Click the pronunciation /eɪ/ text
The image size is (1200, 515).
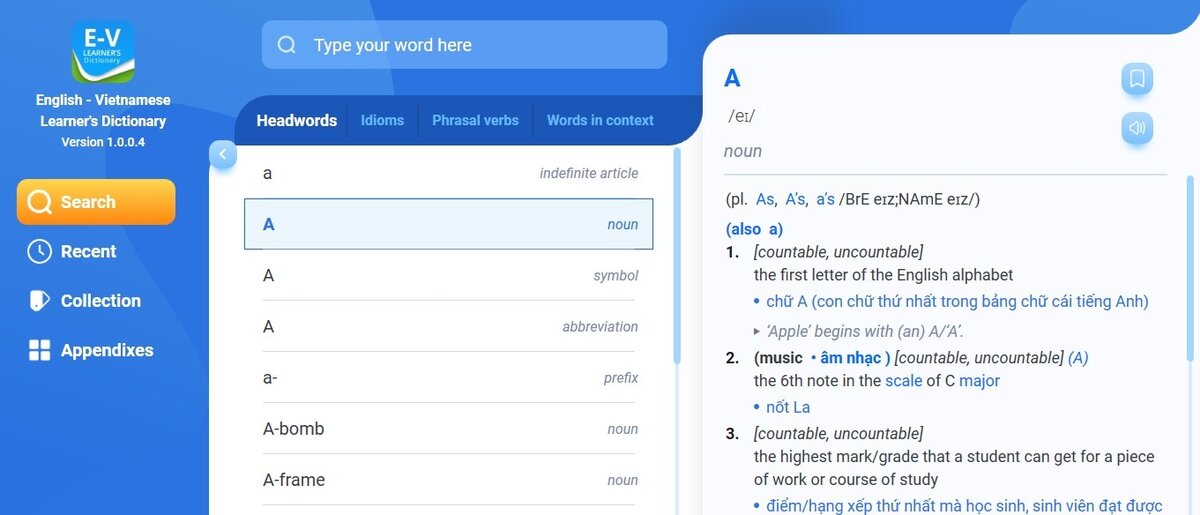pos(741,116)
